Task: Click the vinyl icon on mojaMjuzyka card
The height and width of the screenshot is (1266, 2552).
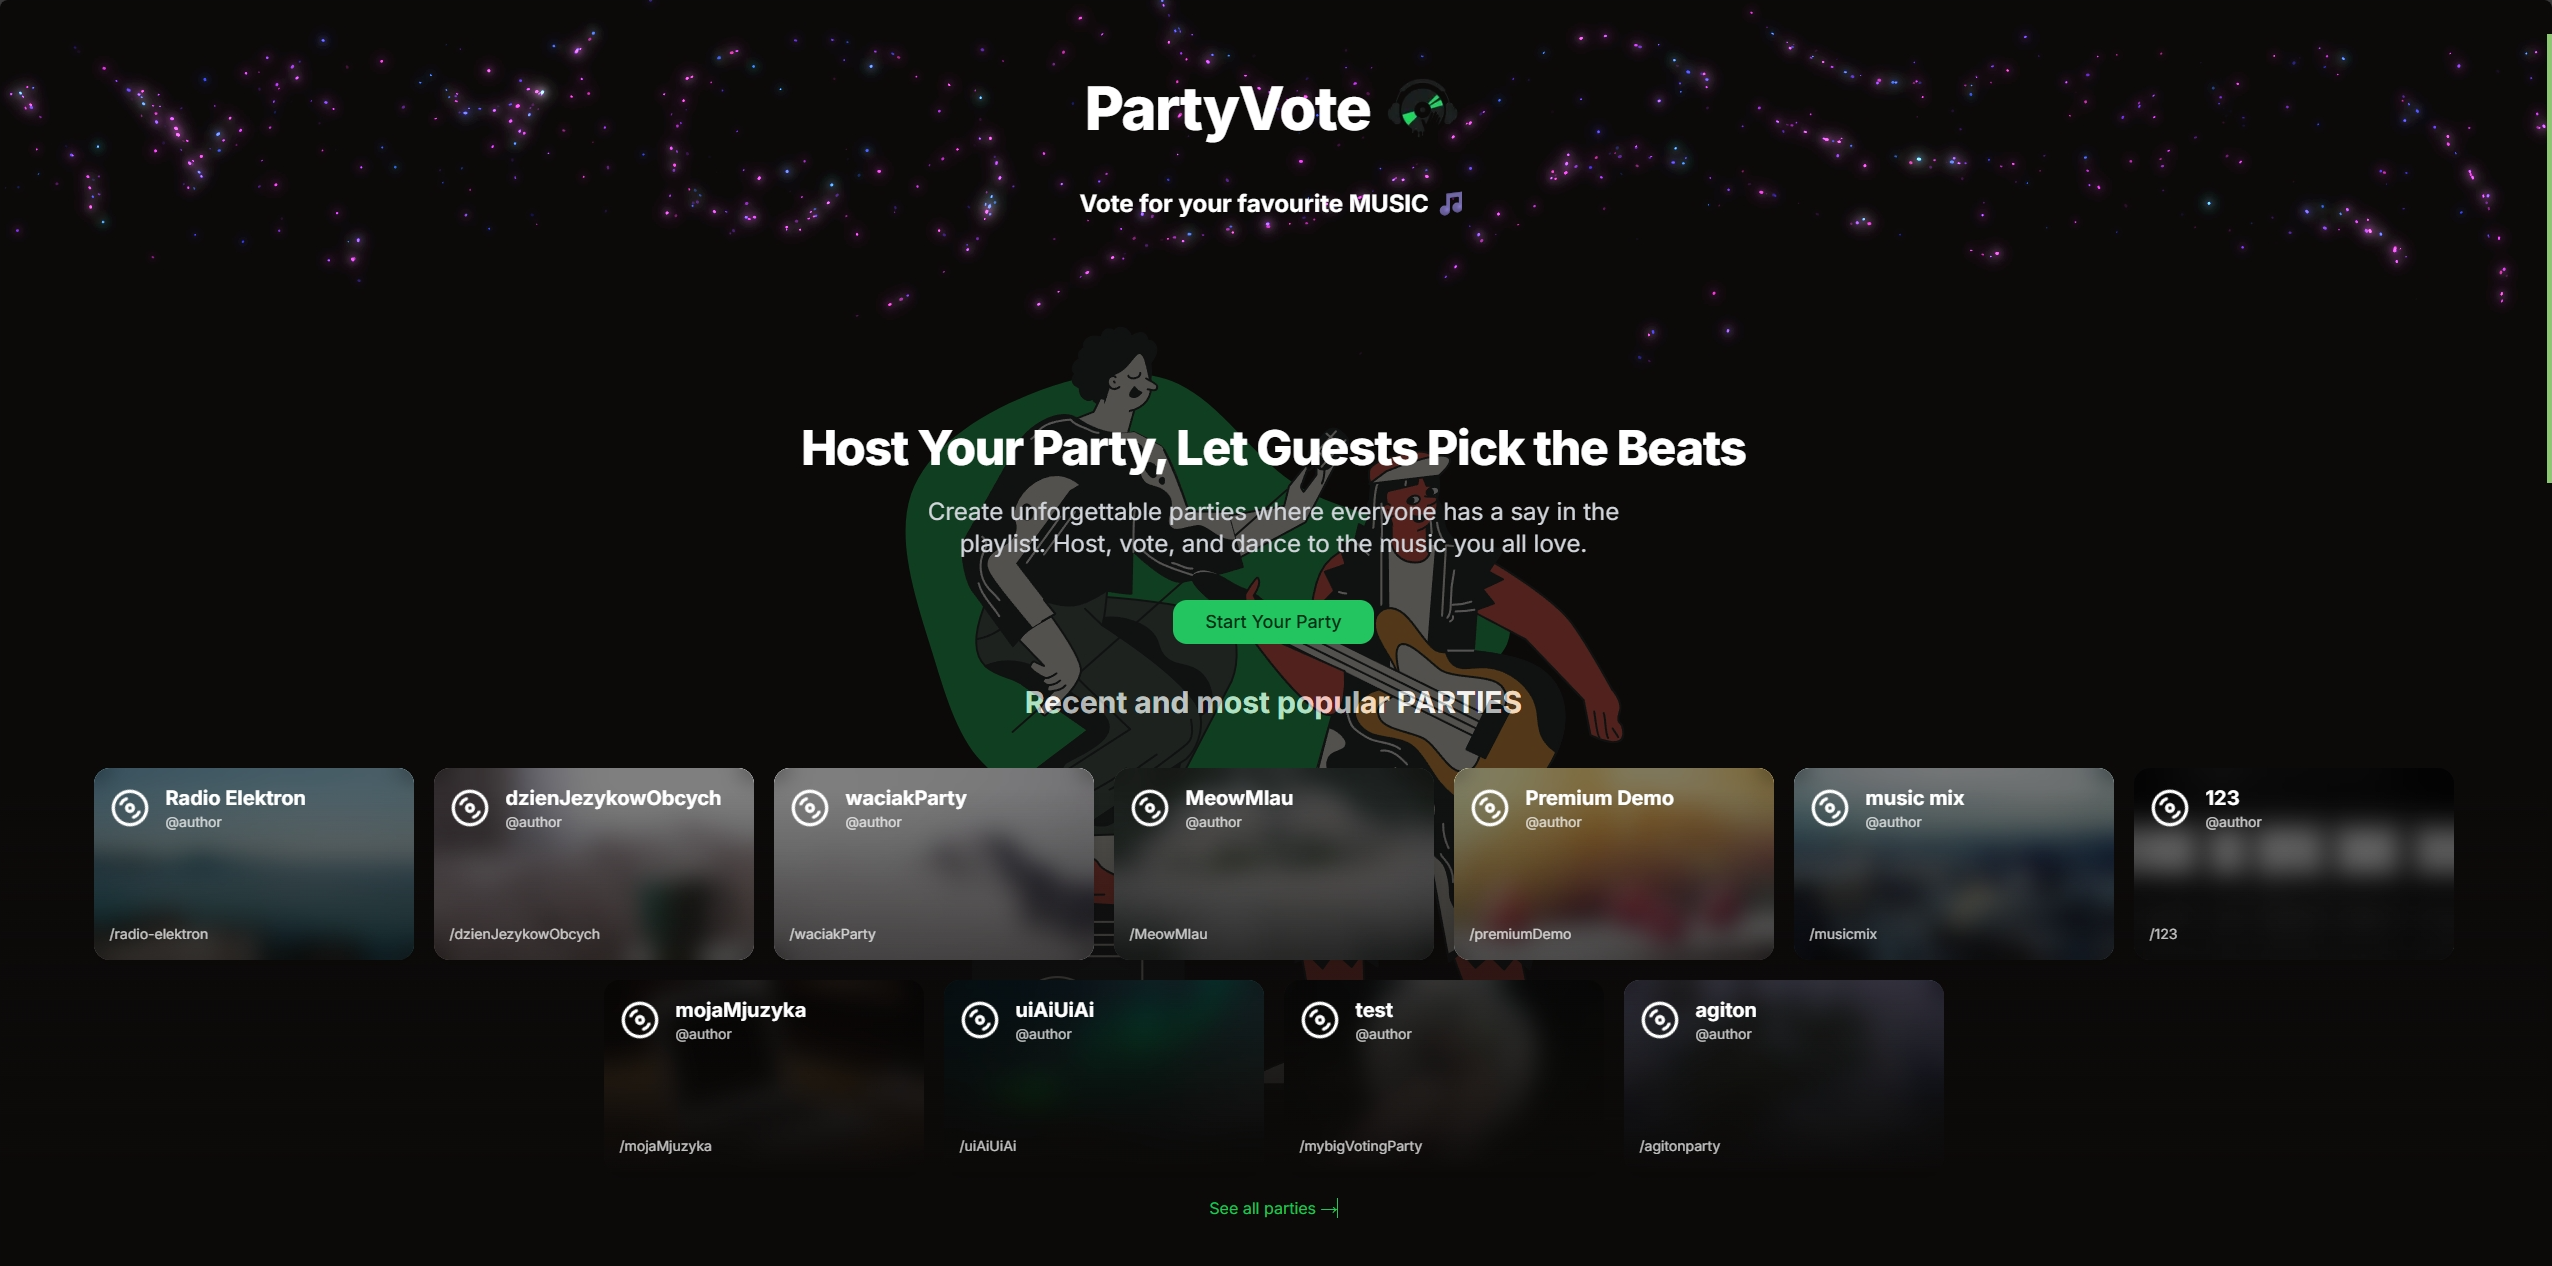Action: pos(640,1020)
